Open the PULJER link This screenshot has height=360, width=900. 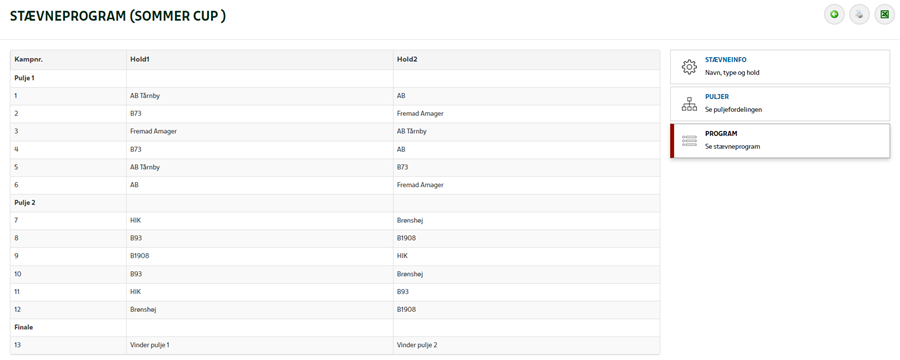pyautogui.click(x=717, y=96)
